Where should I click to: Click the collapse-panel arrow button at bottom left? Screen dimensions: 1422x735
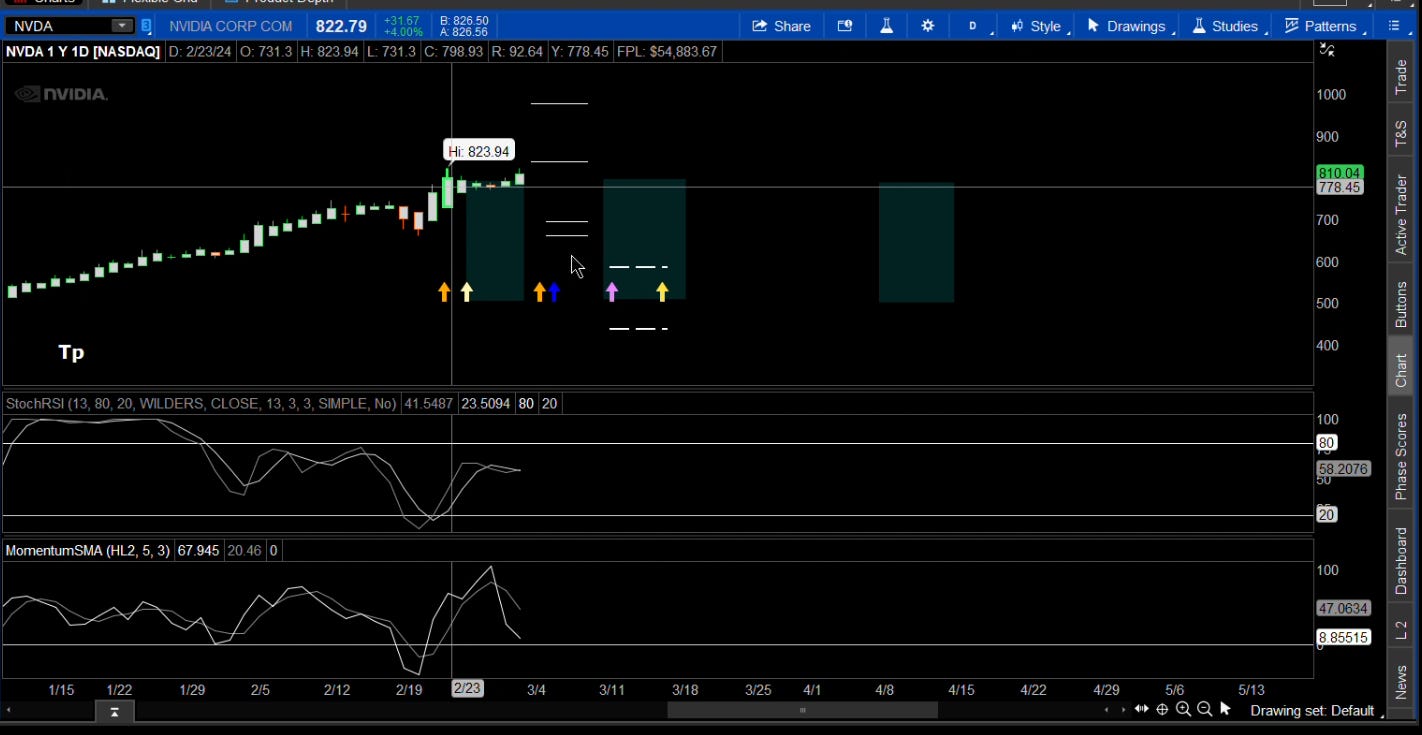click(115, 711)
